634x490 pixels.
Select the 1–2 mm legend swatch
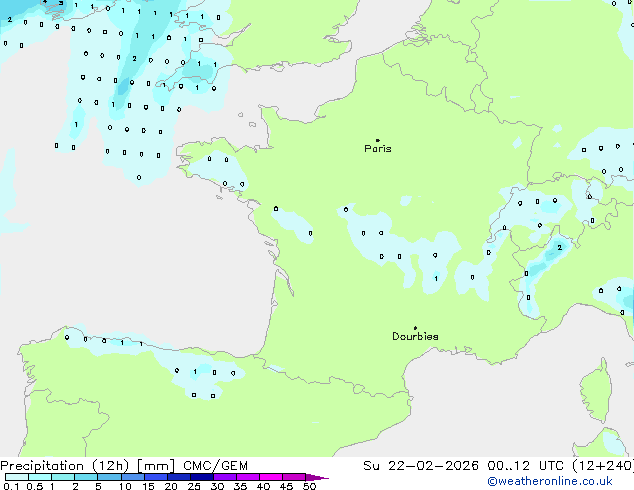63,477
